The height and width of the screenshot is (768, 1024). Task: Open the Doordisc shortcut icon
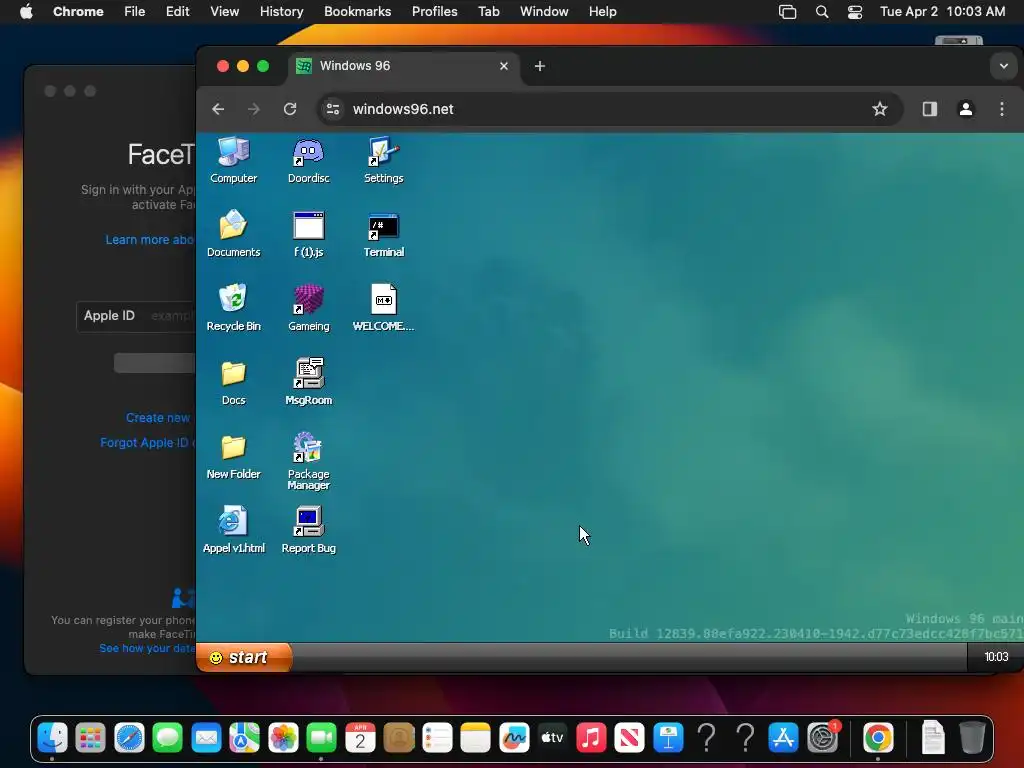coord(308,159)
